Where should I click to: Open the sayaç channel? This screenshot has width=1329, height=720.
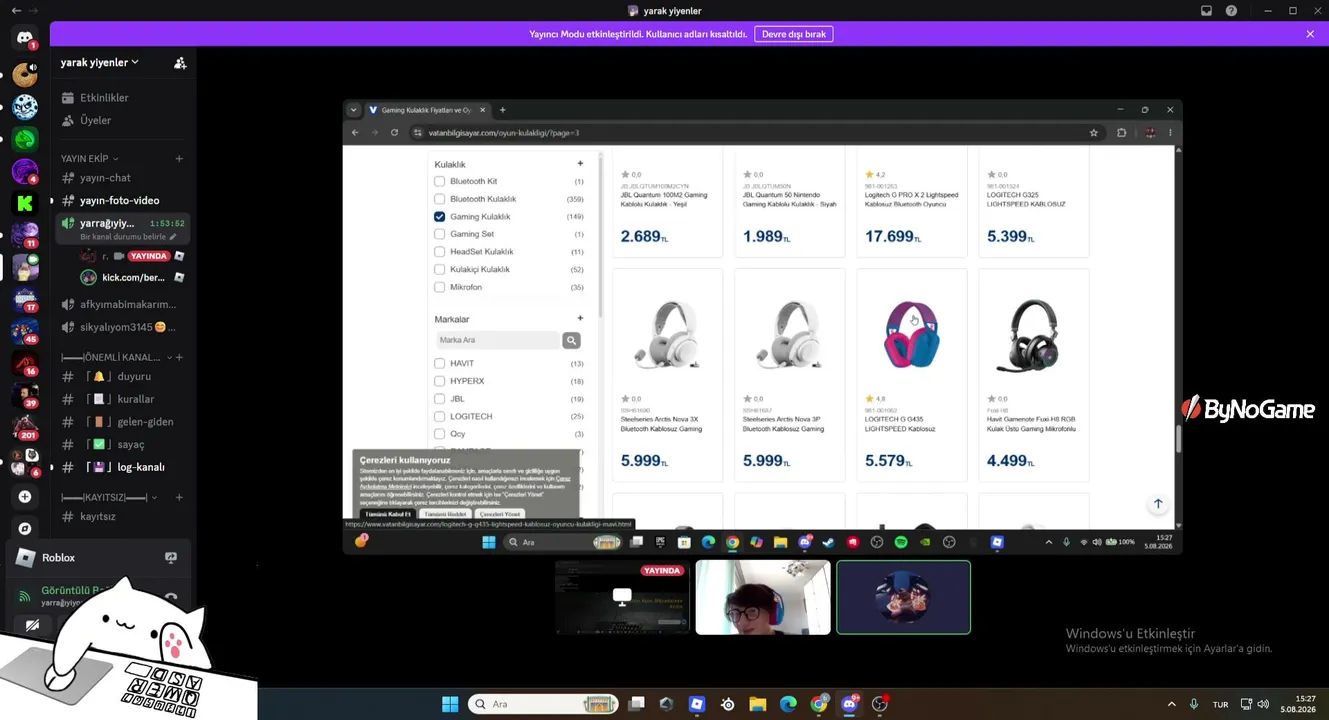click(130, 445)
